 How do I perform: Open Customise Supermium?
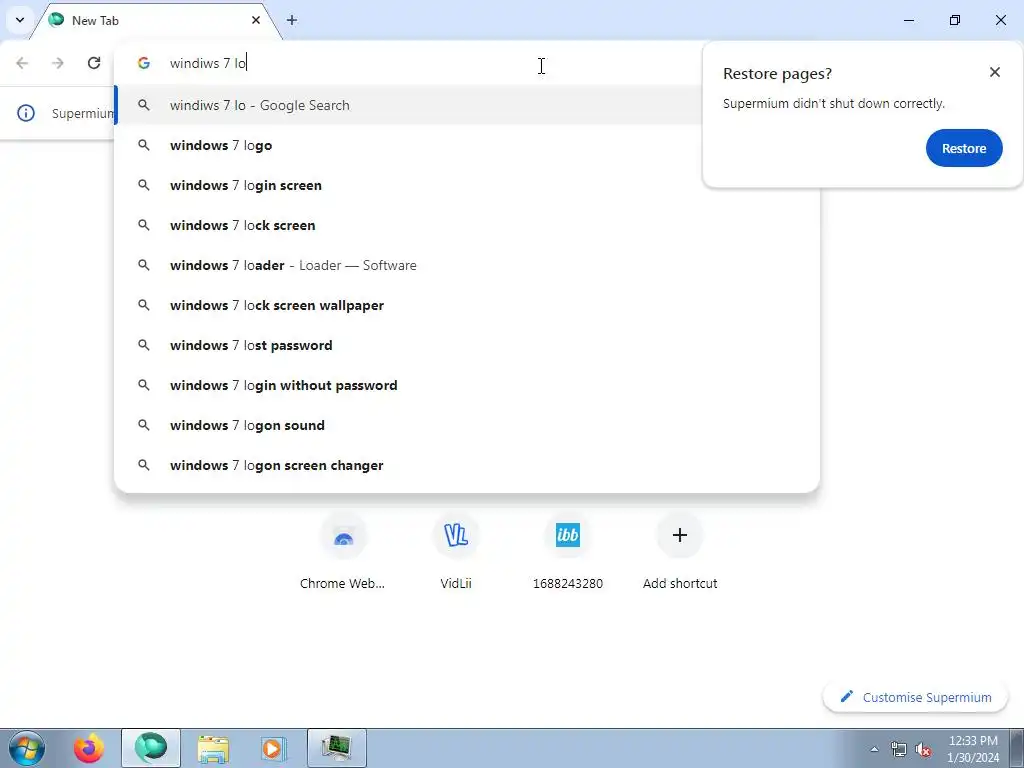click(916, 697)
